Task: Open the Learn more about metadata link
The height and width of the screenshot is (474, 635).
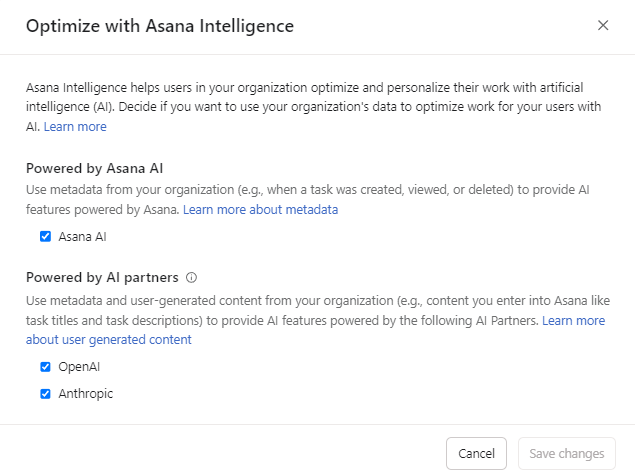Action: 260,210
